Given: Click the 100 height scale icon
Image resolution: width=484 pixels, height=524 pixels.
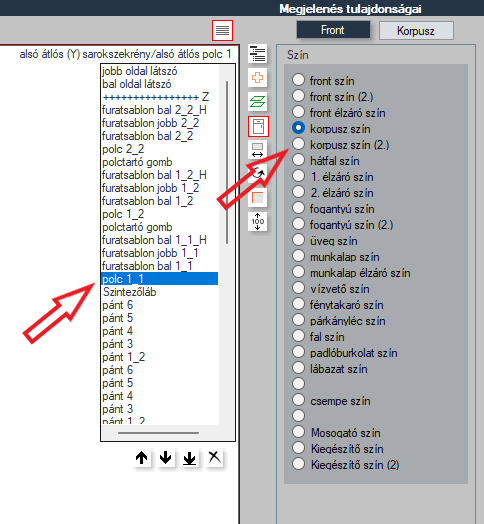Looking at the screenshot, I should tap(258, 222).
